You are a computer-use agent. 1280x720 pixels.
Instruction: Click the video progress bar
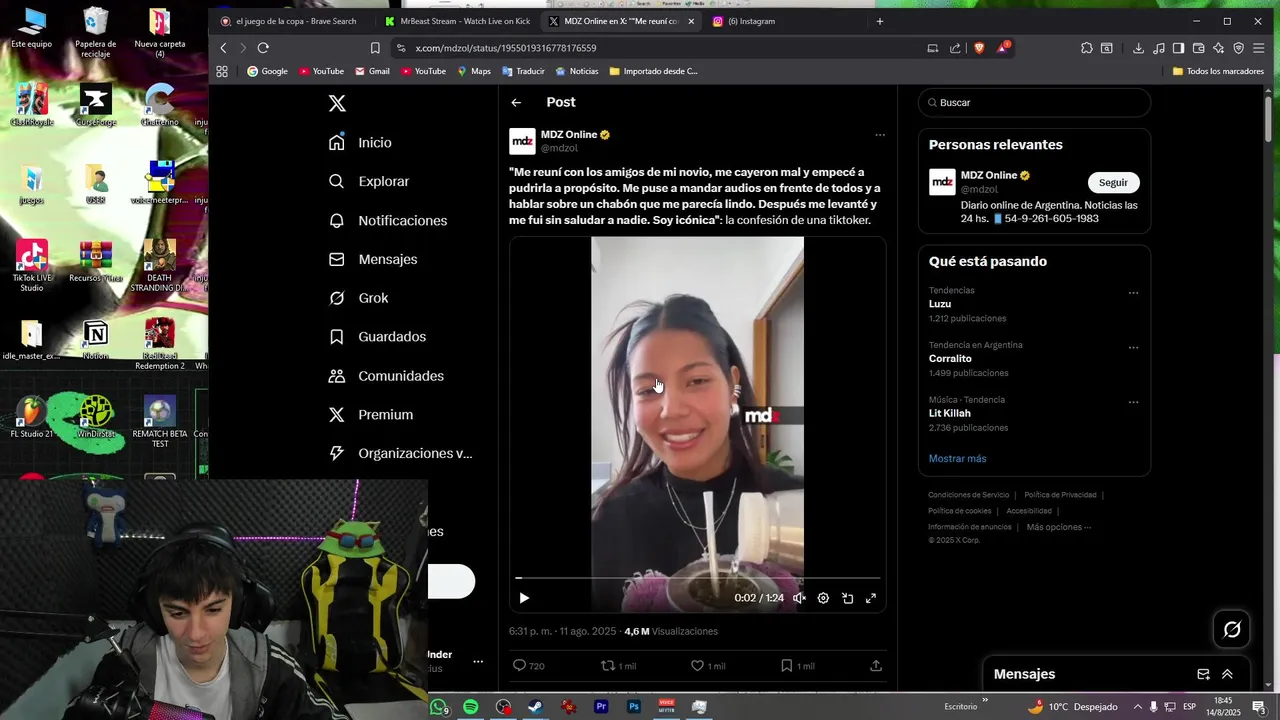point(698,578)
